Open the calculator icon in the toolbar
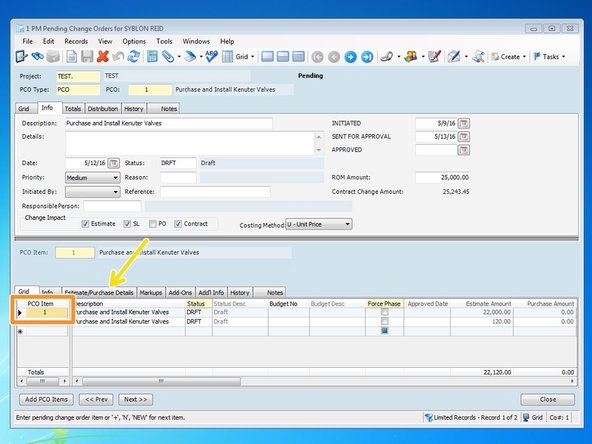This screenshot has width=592, height=444. [152, 57]
